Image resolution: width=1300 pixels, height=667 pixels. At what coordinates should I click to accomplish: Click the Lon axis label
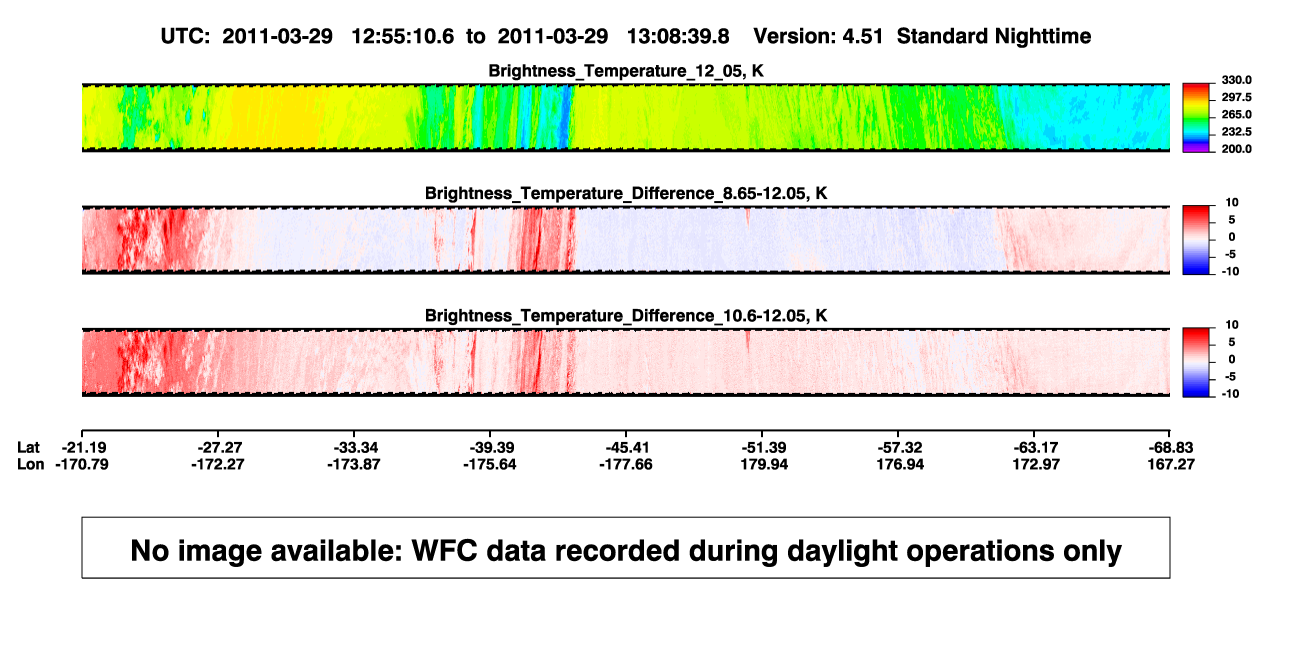30,464
